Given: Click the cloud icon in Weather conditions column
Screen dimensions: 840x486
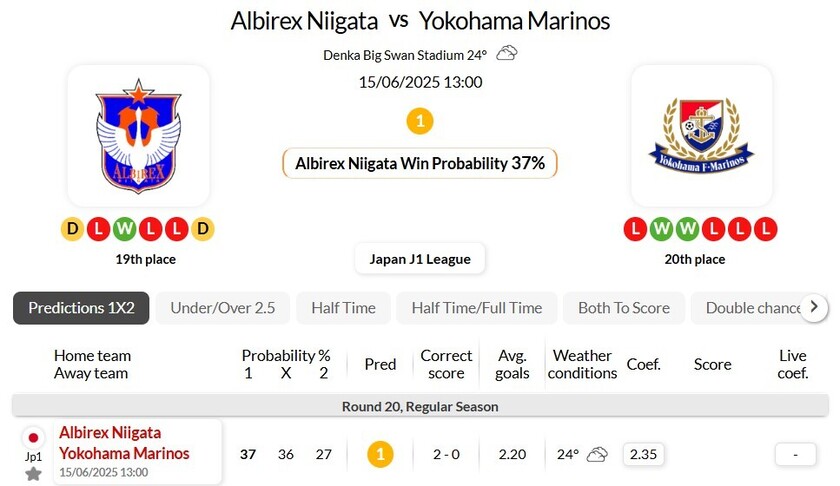Looking at the screenshot, I should (597, 454).
